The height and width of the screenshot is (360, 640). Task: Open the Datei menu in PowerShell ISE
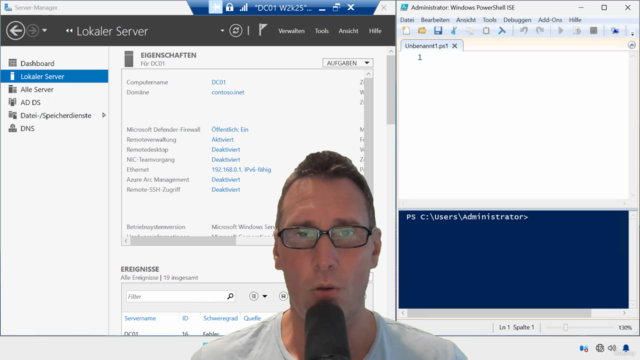point(407,20)
